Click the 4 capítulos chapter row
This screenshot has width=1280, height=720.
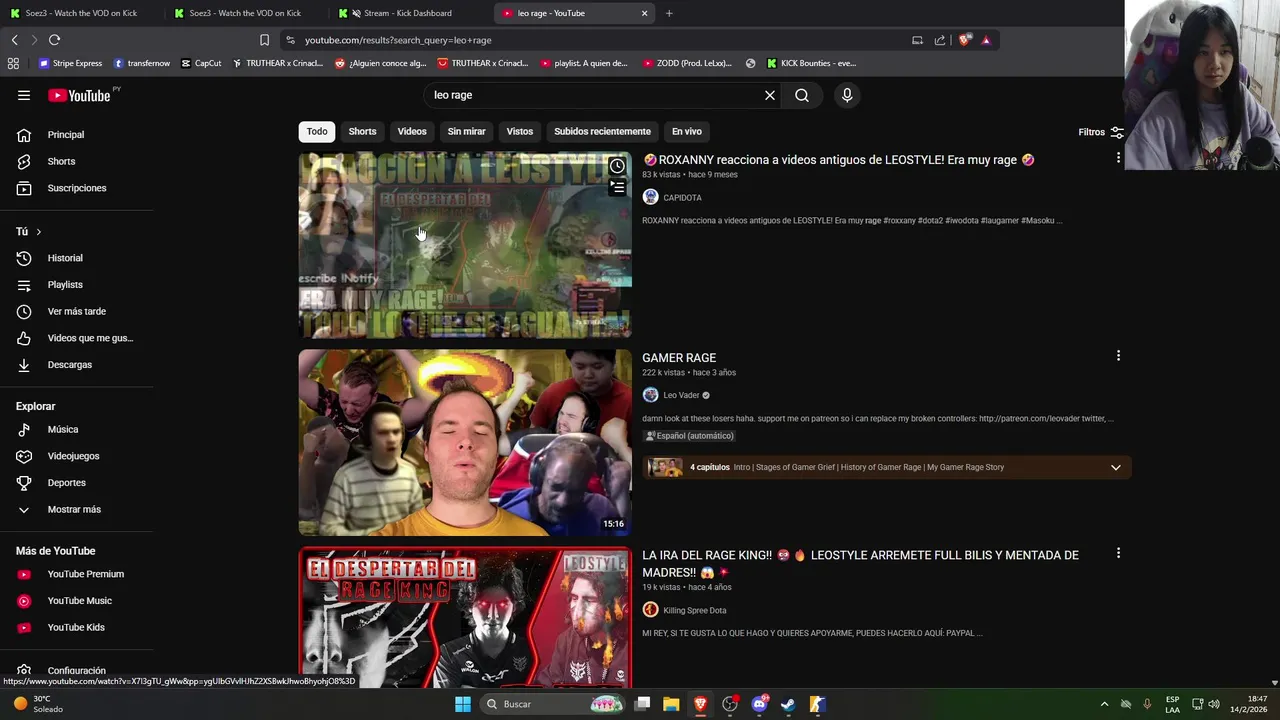887,467
